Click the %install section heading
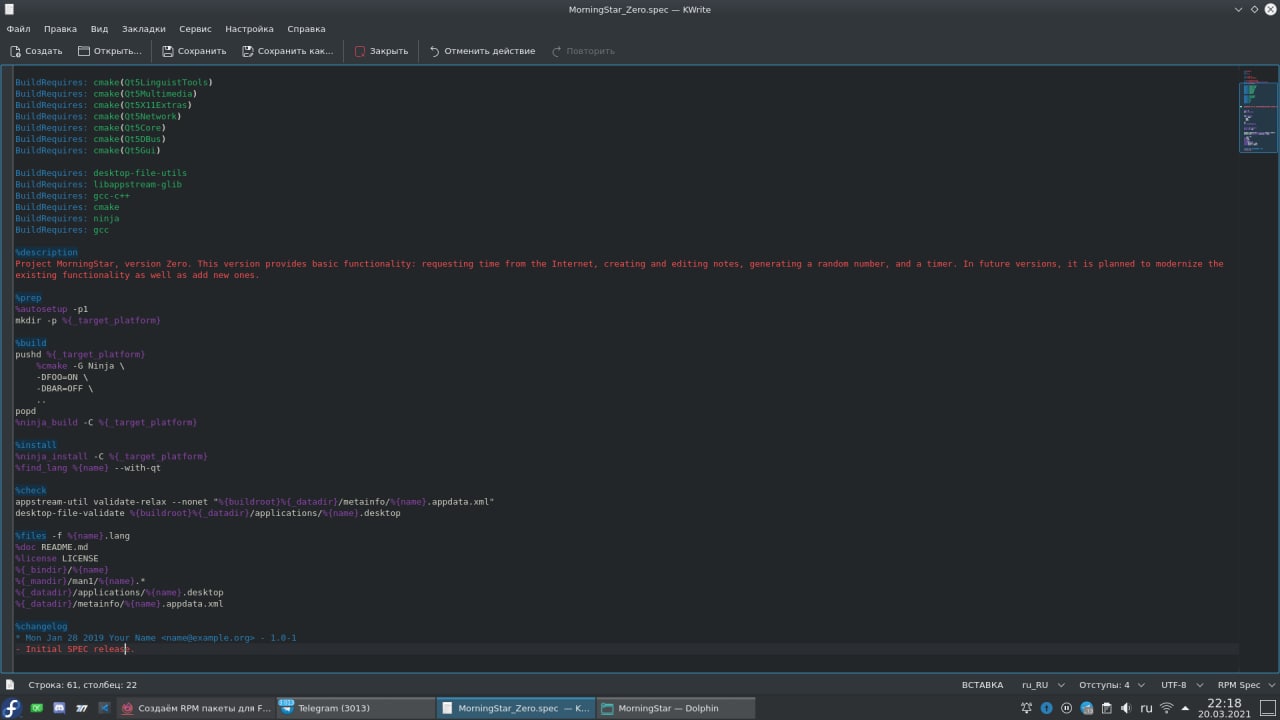 click(x=36, y=445)
